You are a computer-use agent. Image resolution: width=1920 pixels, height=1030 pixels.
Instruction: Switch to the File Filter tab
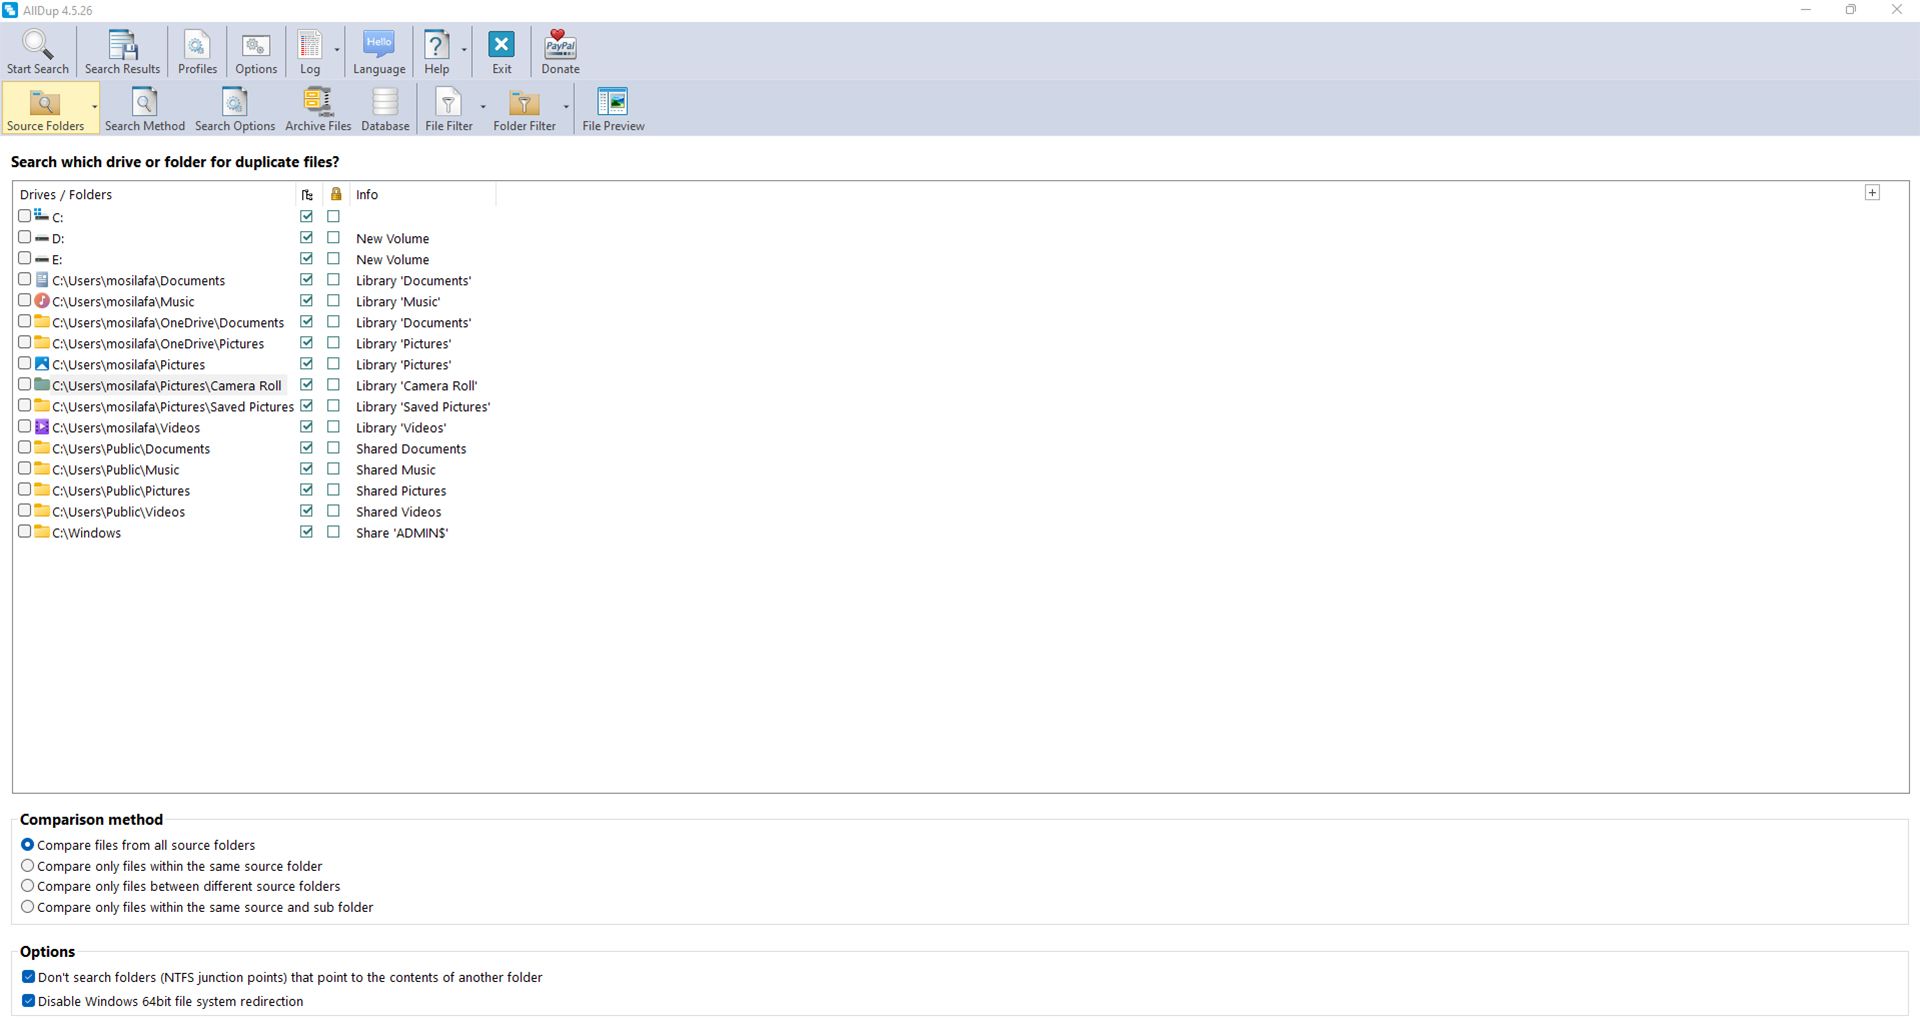point(449,109)
